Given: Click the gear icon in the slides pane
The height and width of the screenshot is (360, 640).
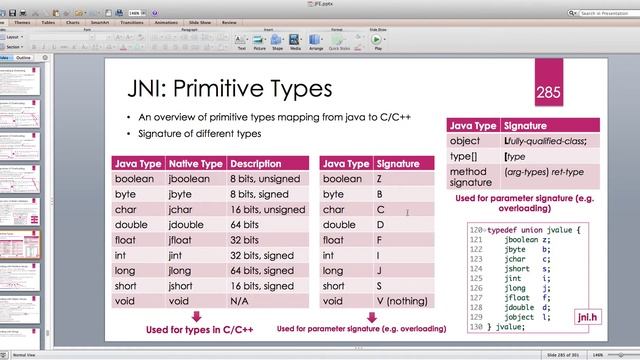Looking at the screenshot, I should click(x=45, y=58).
